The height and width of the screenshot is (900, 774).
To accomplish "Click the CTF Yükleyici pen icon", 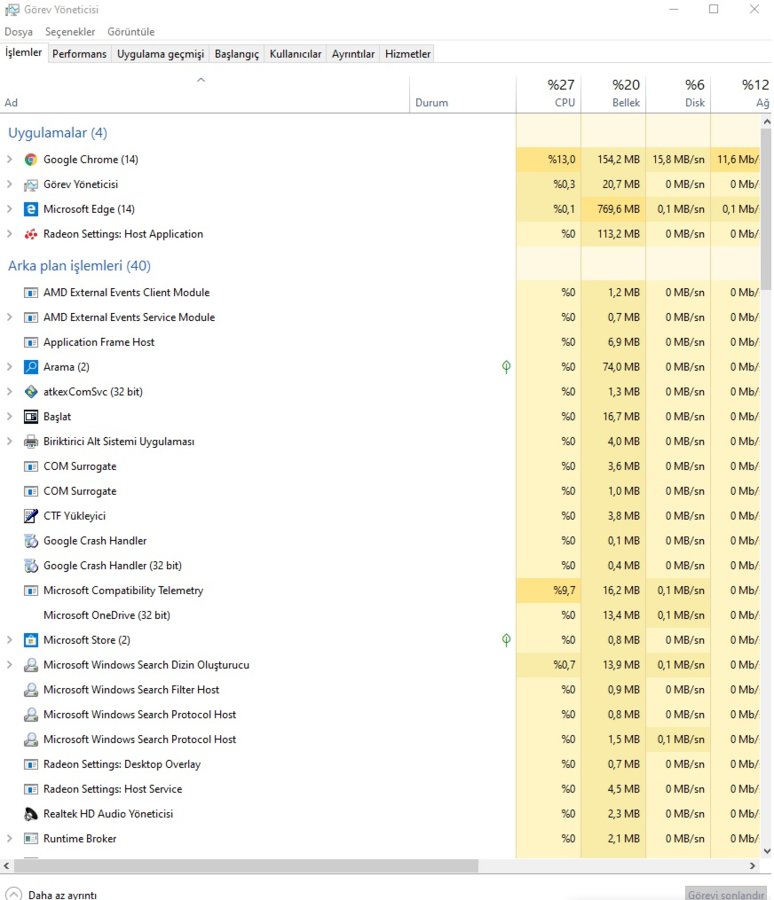I will point(31,516).
